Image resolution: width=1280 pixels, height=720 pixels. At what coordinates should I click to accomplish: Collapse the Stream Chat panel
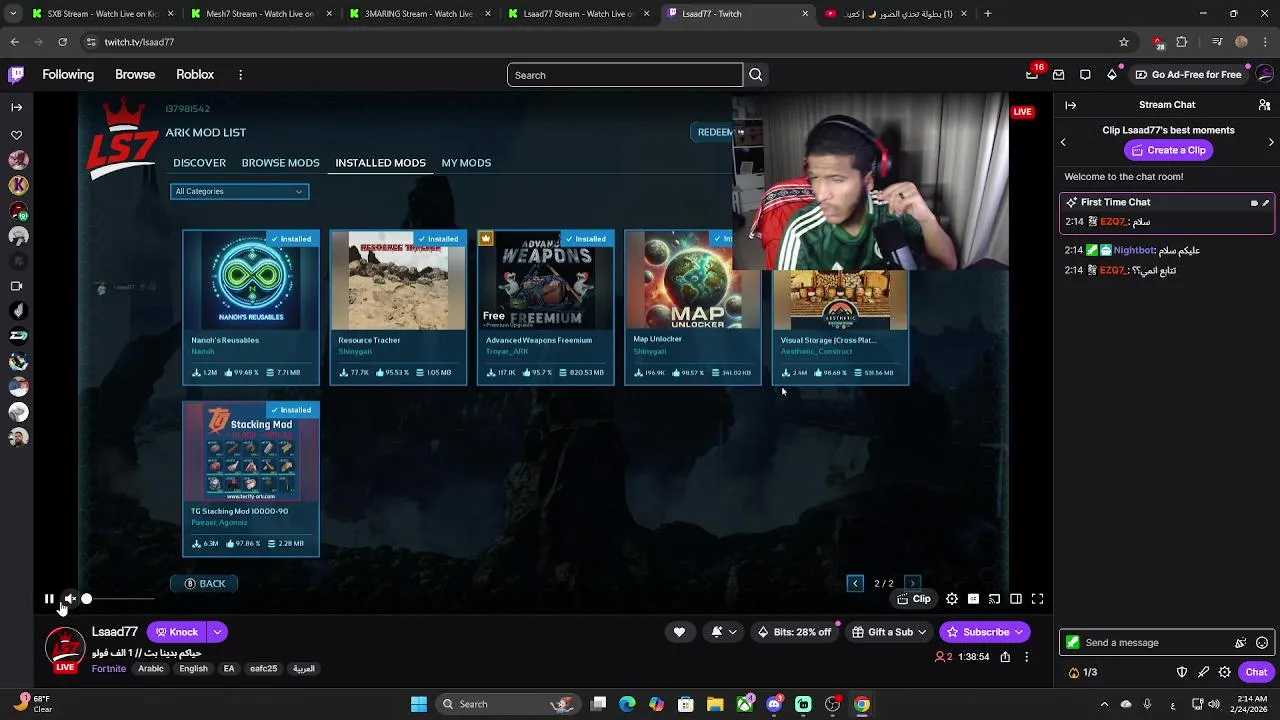[1070, 105]
